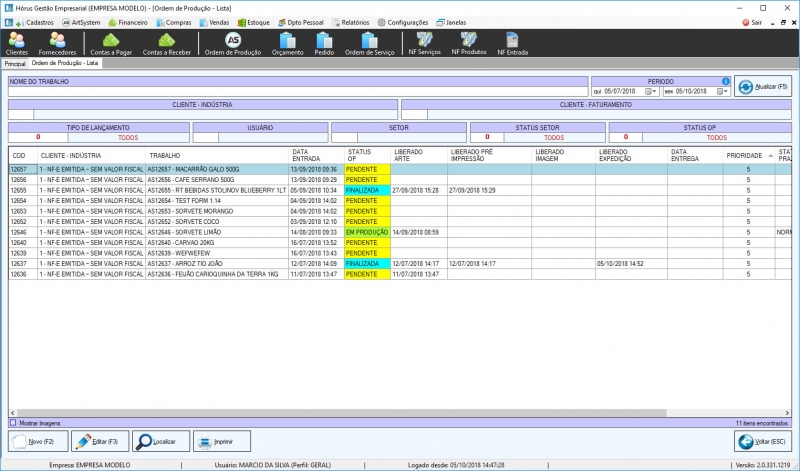This screenshot has height=471, width=800.
Task: Open the Vendas menu
Action: [214, 22]
